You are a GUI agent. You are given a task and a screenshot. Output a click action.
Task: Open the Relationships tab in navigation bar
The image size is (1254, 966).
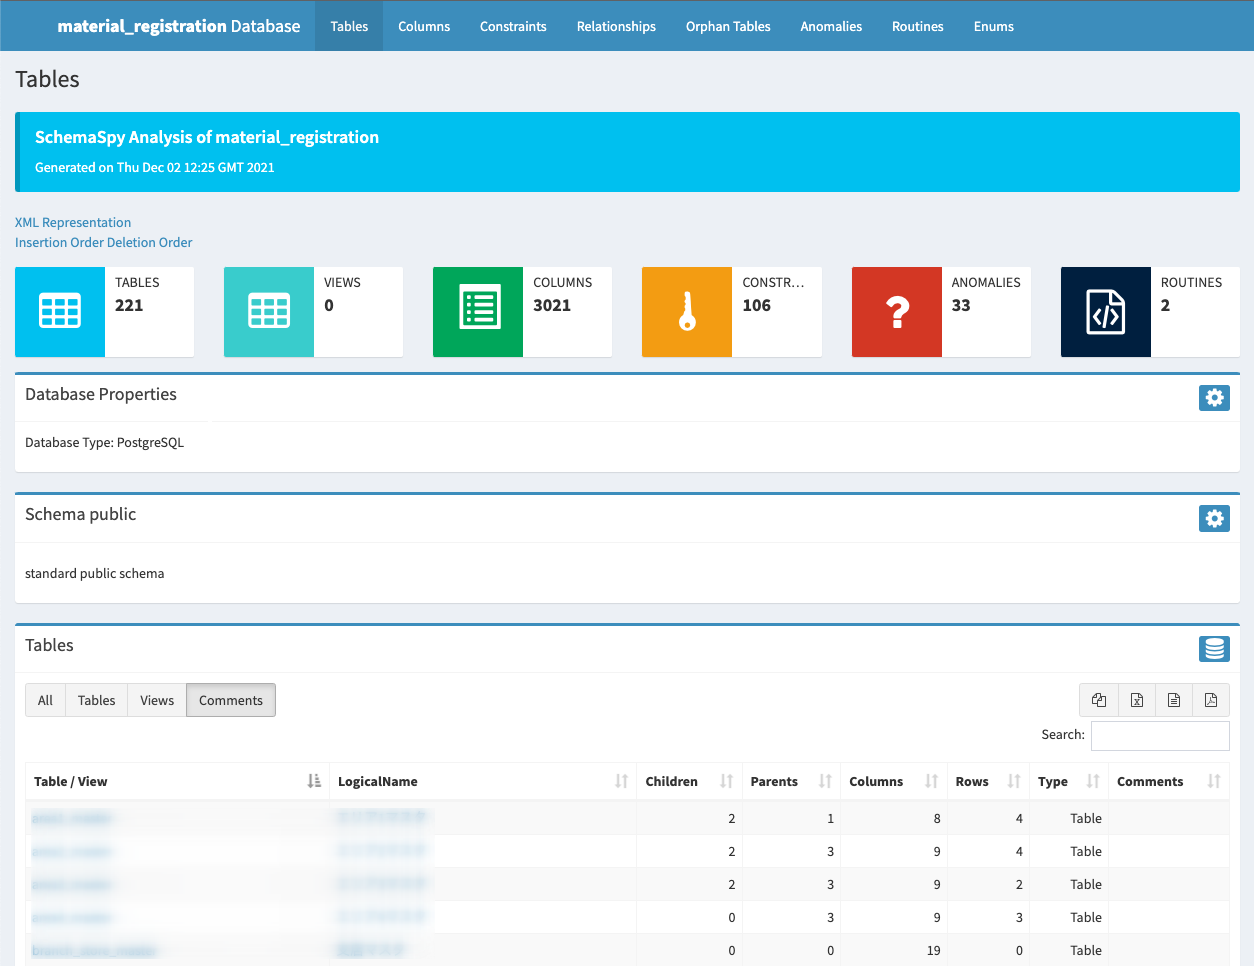click(616, 26)
